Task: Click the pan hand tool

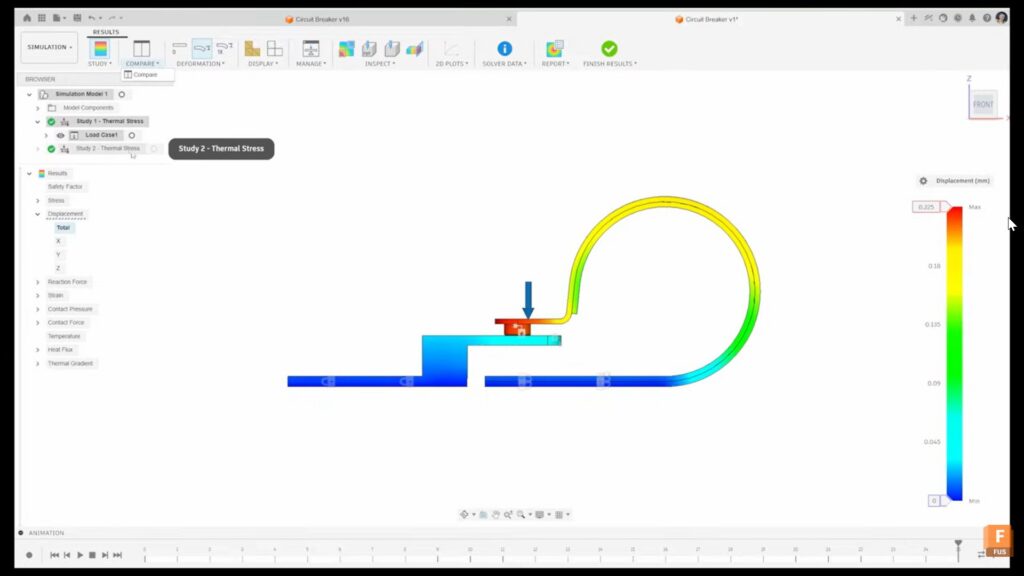Action: 496,515
